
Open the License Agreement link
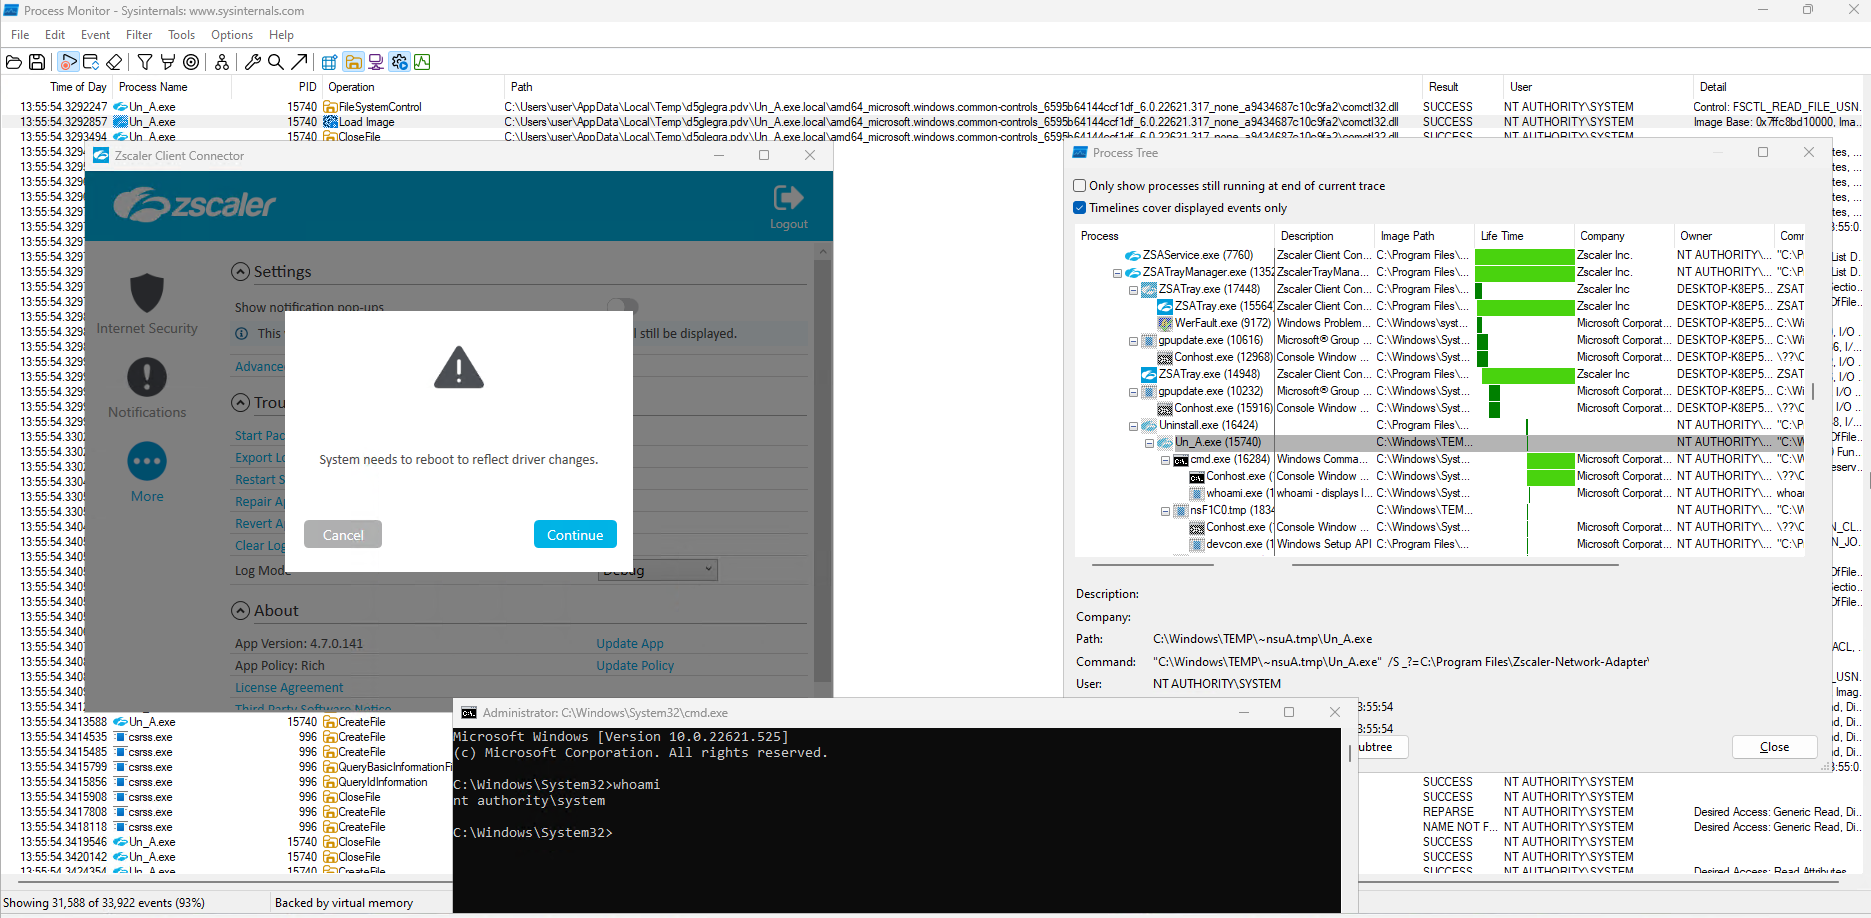tap(289, 688)
